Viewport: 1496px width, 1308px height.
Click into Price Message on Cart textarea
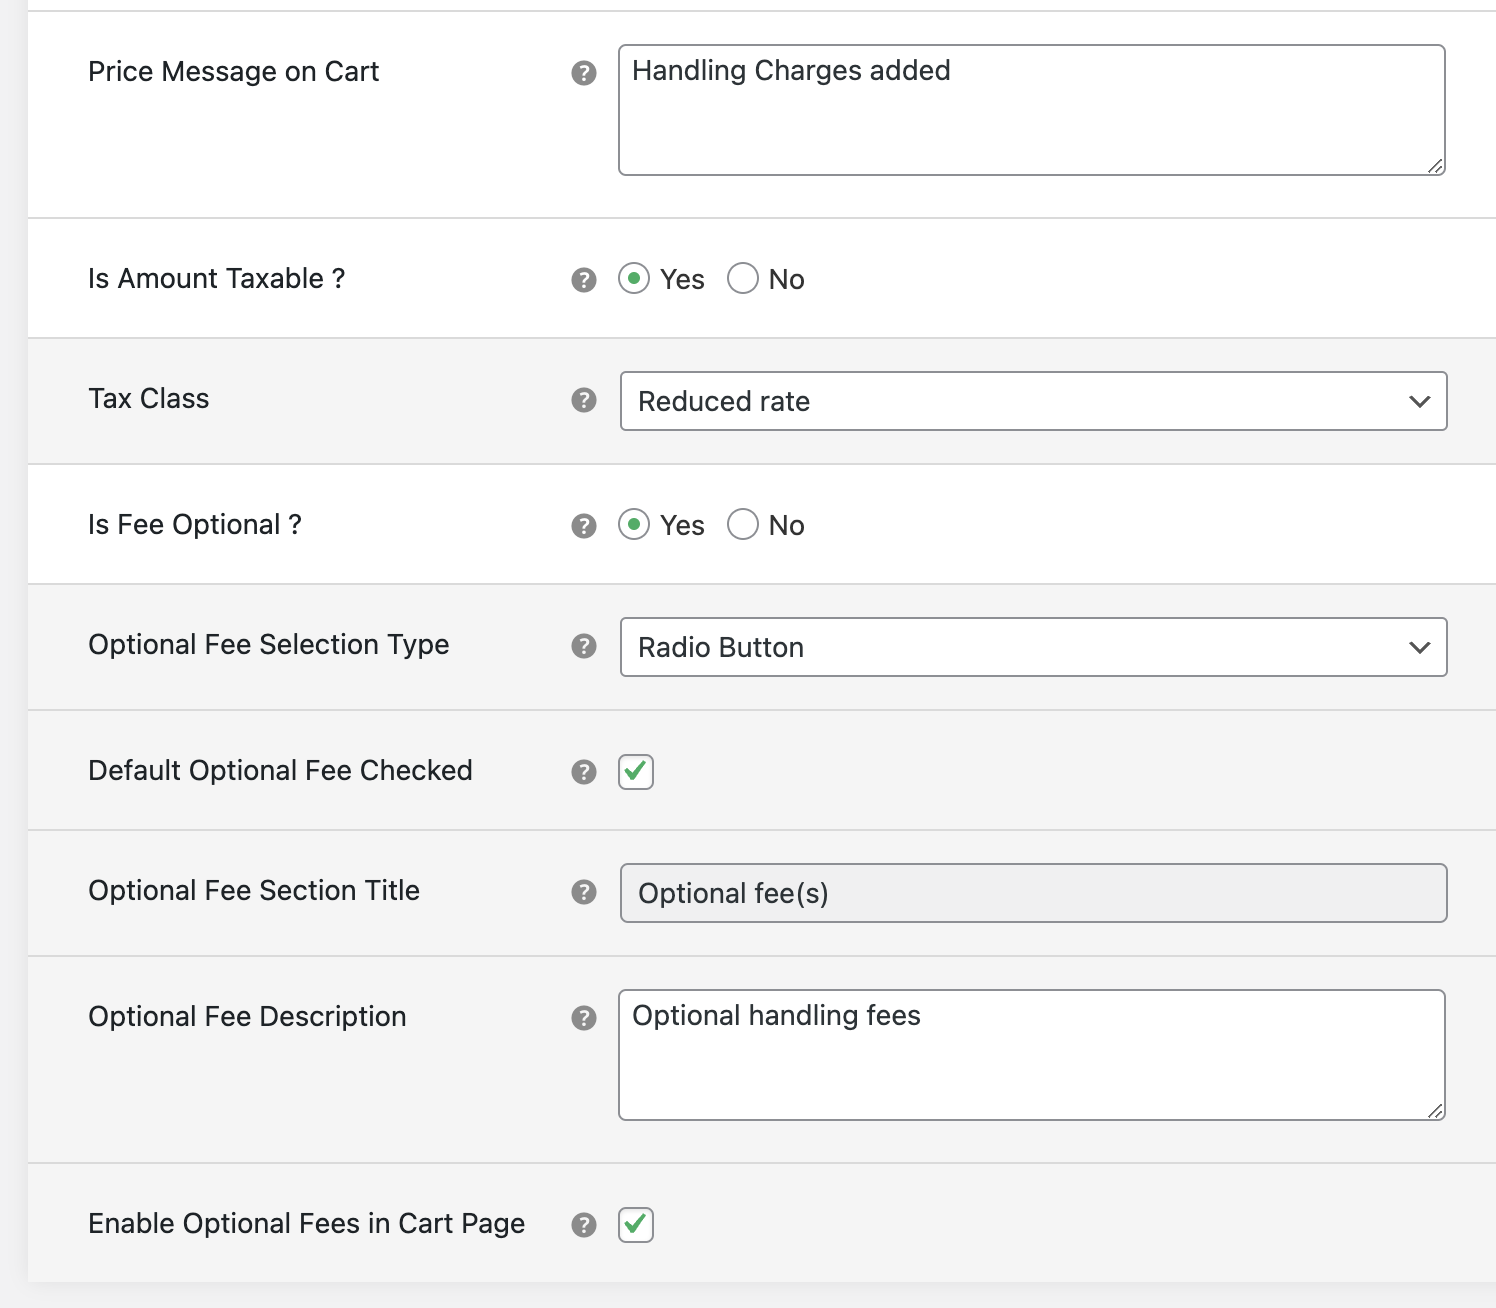(1032, 110)
